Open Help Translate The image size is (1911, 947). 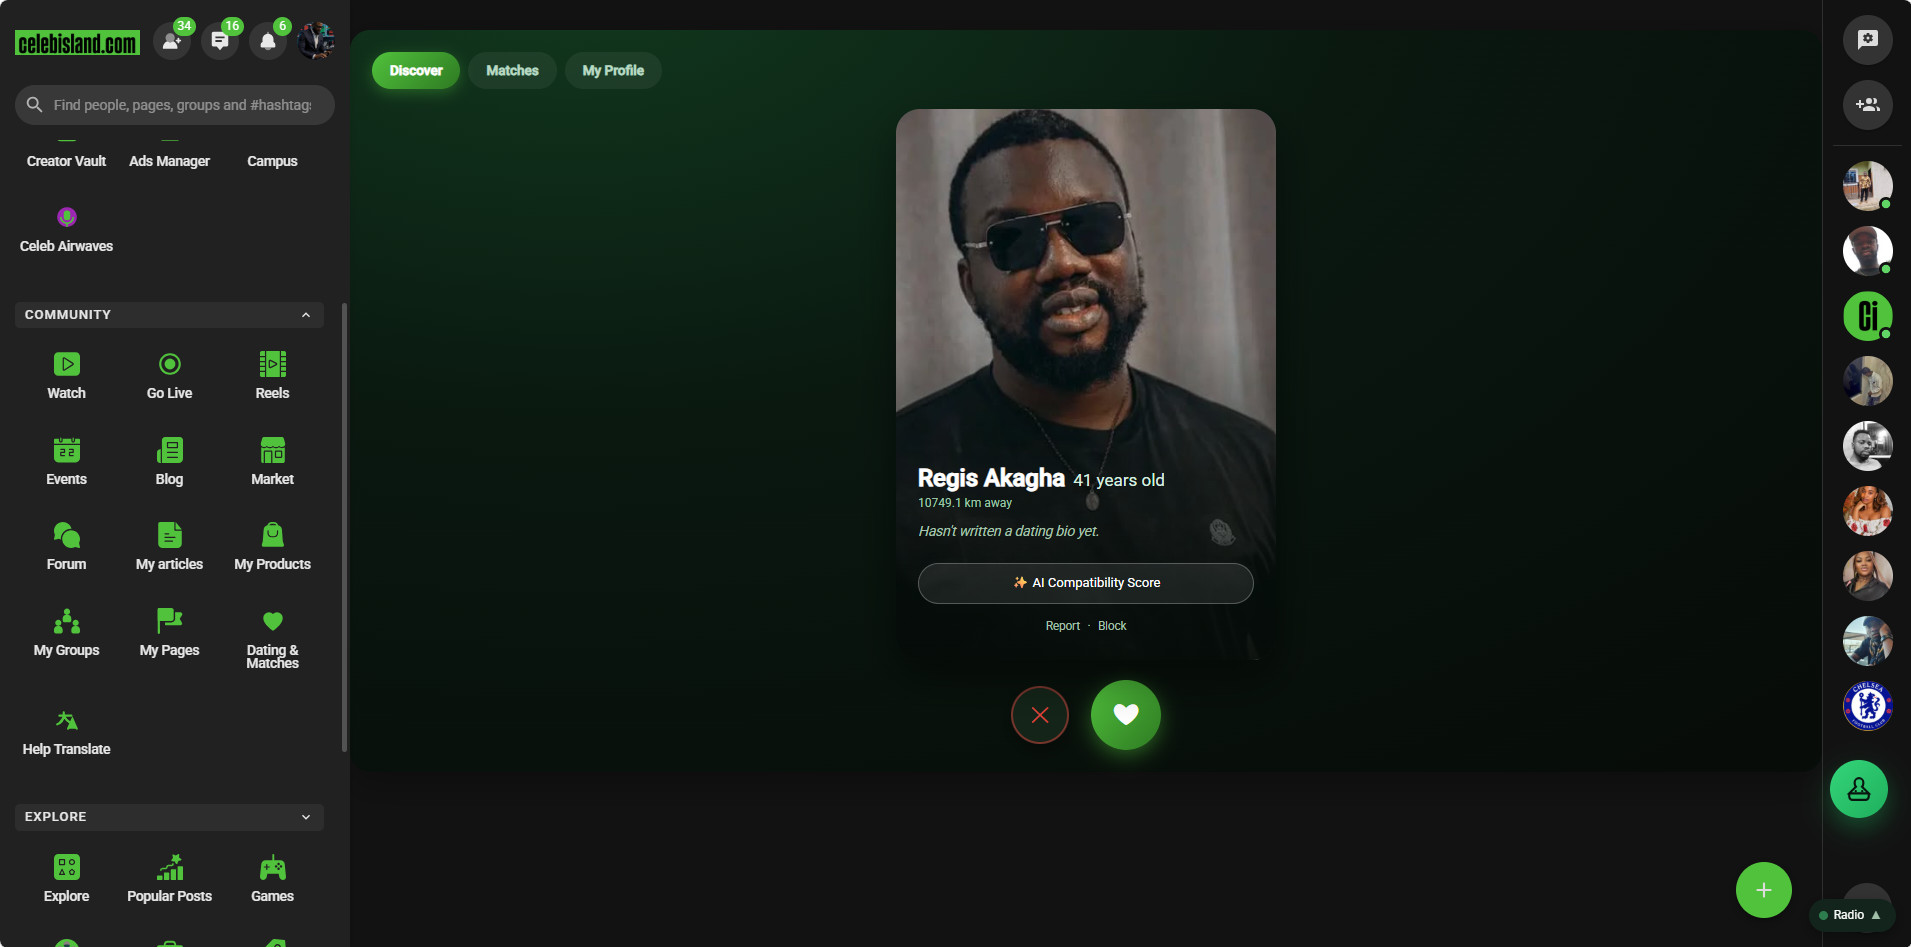pyautogui.click(x=67, y=733)
